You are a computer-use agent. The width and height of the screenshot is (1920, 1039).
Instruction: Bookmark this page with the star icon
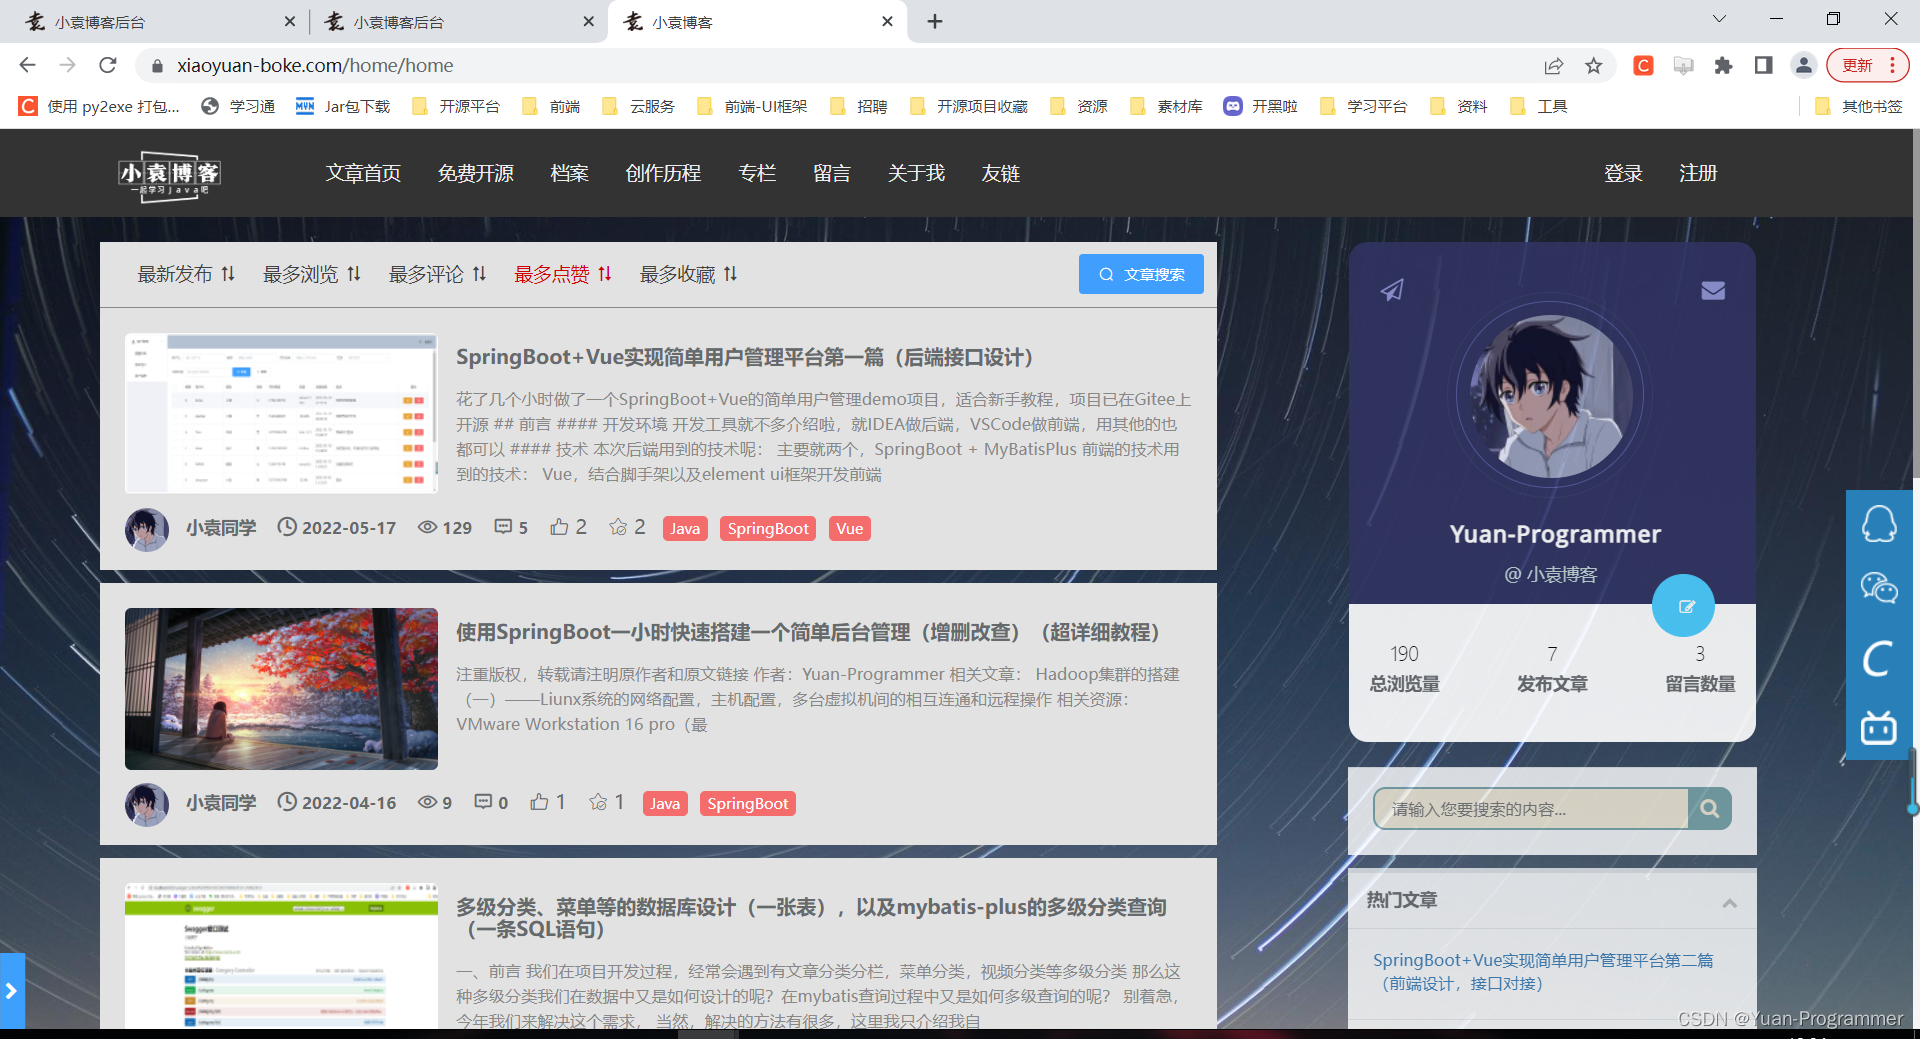[1594, 66]
